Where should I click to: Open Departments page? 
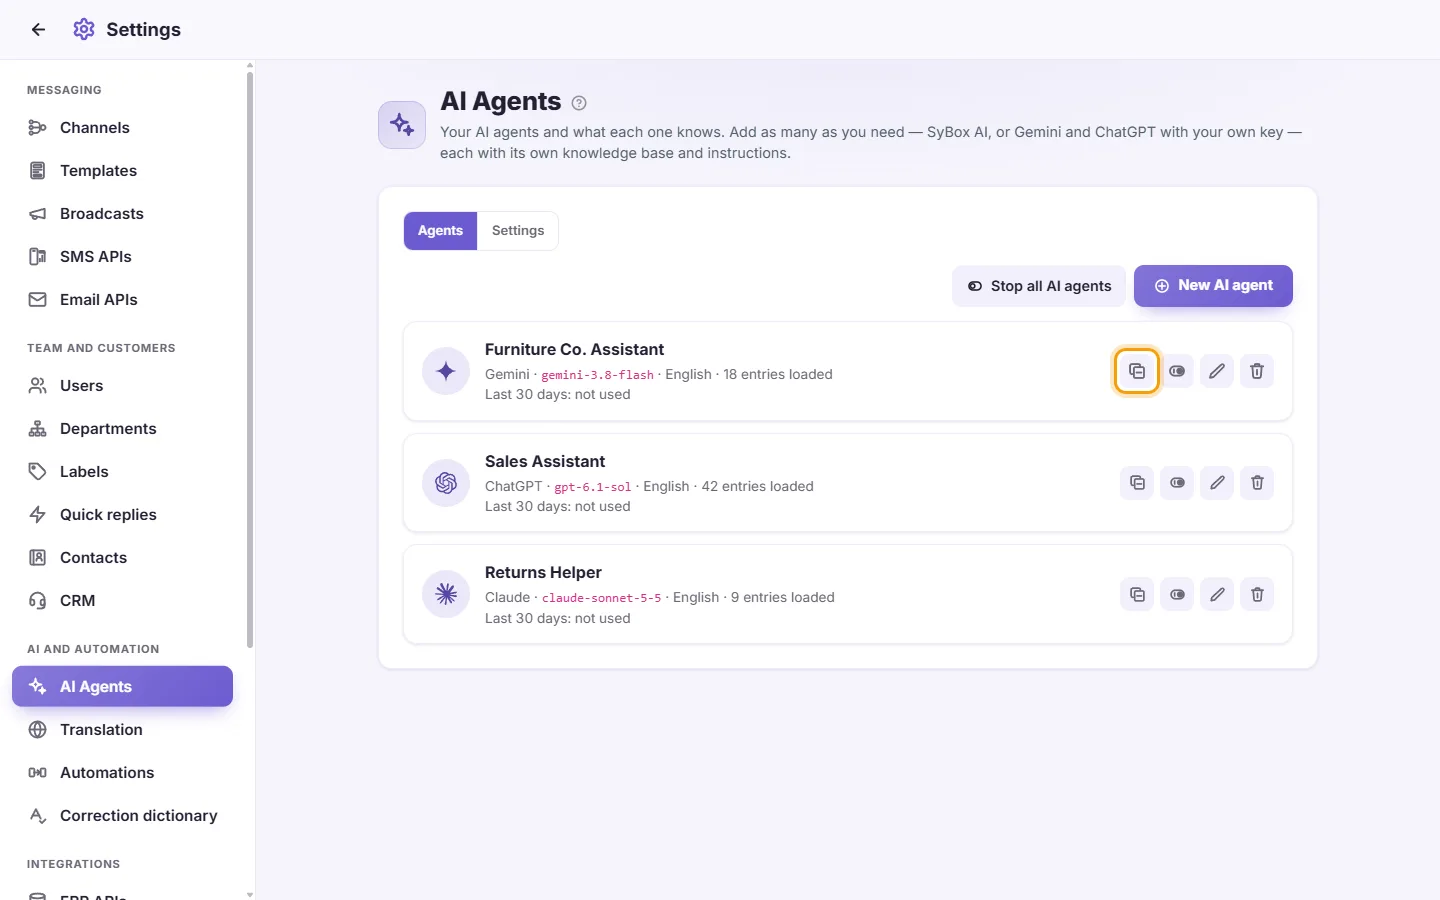click(122, 429)
